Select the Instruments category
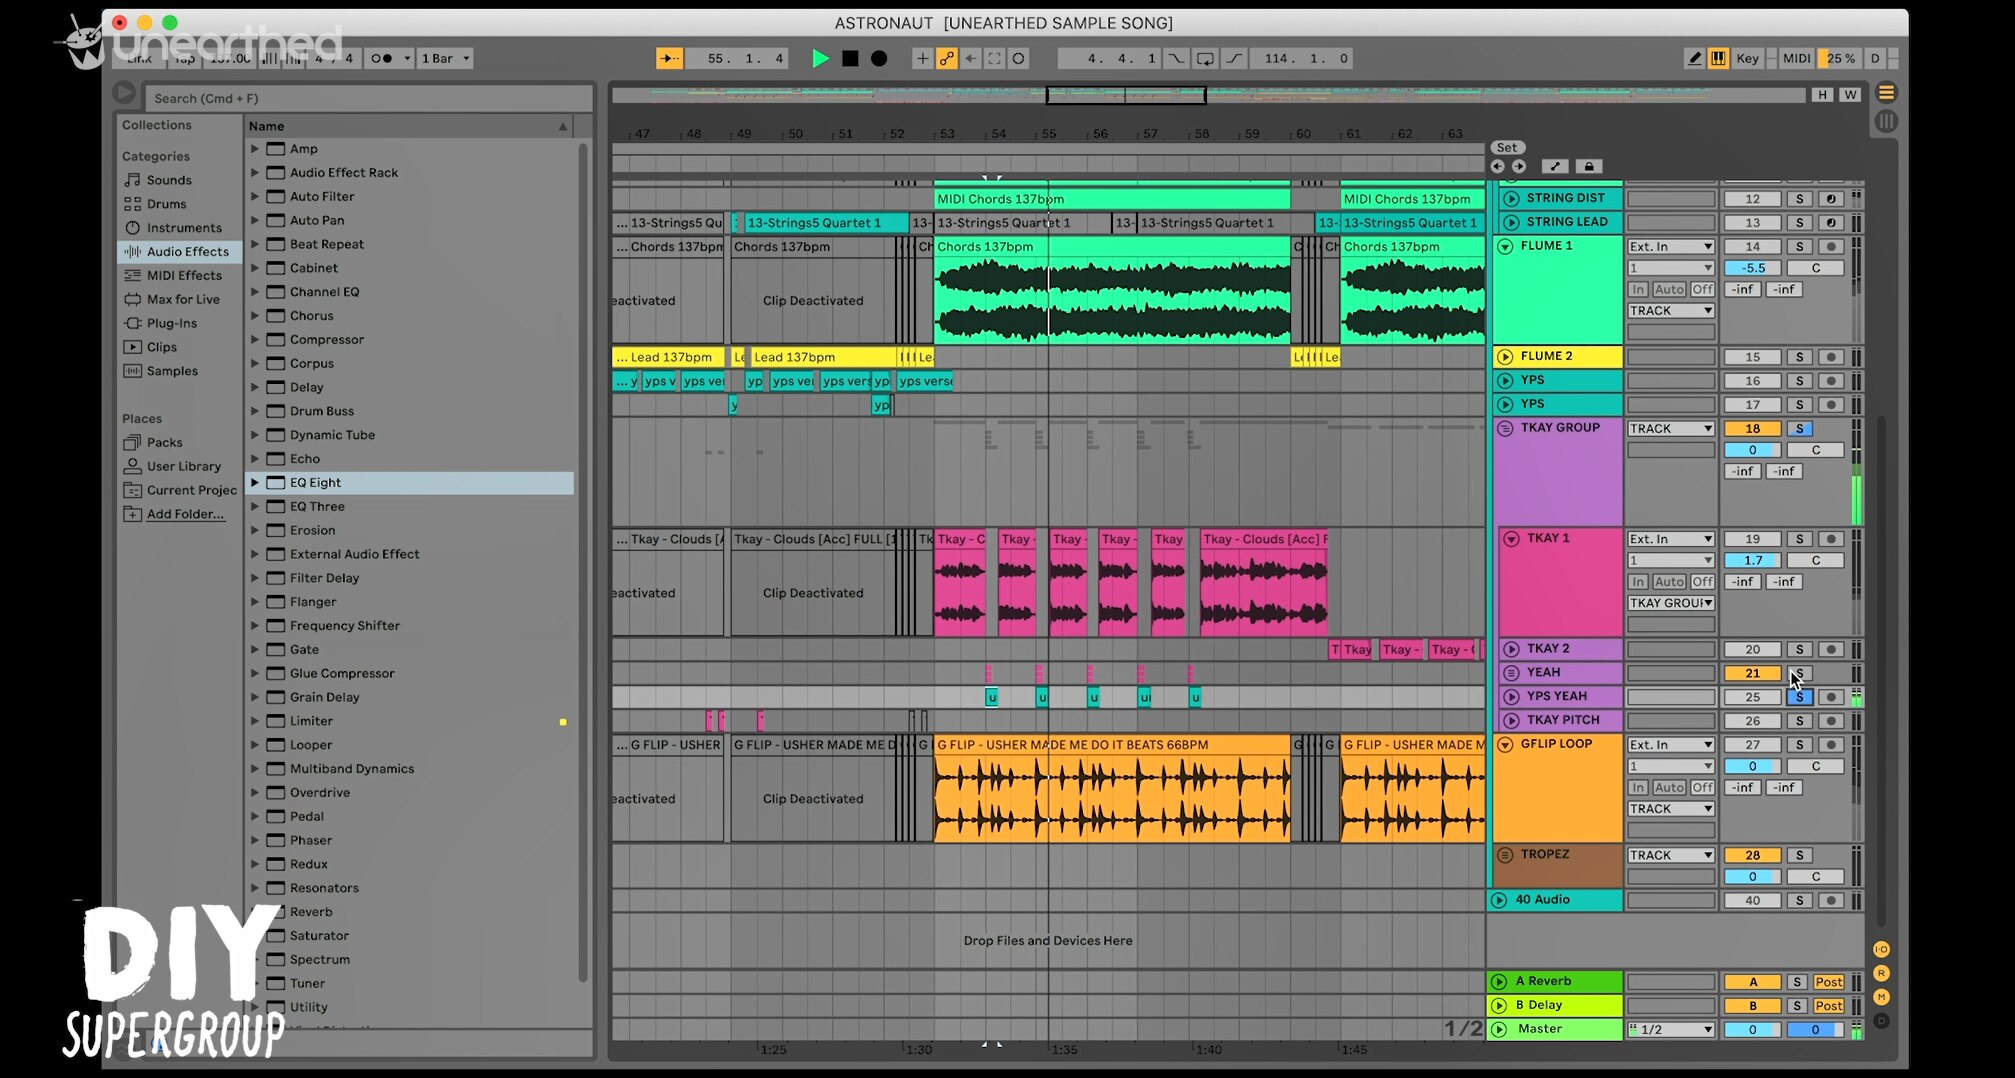This screenshot has width=2015, height=1078. pos(173,227)
